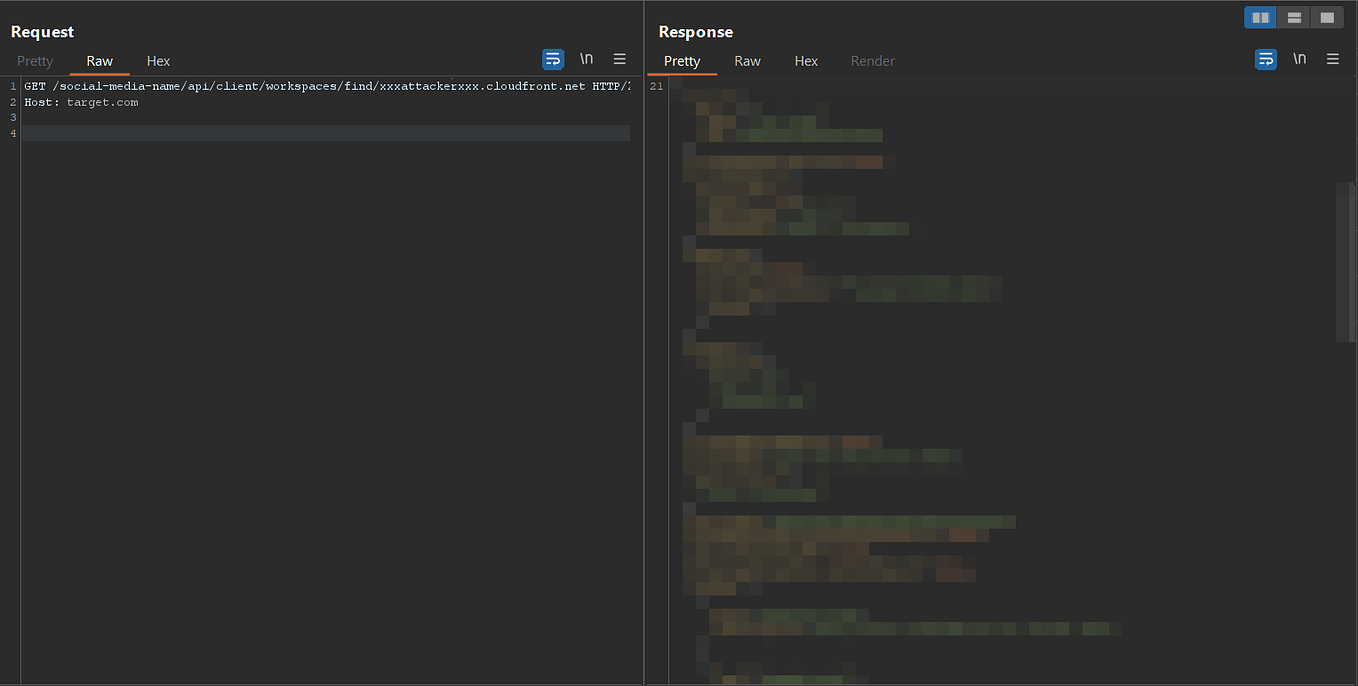This screenshot has width=1358, height=686.
Task: Select the side-by-side layout view
Action: 1259,17
